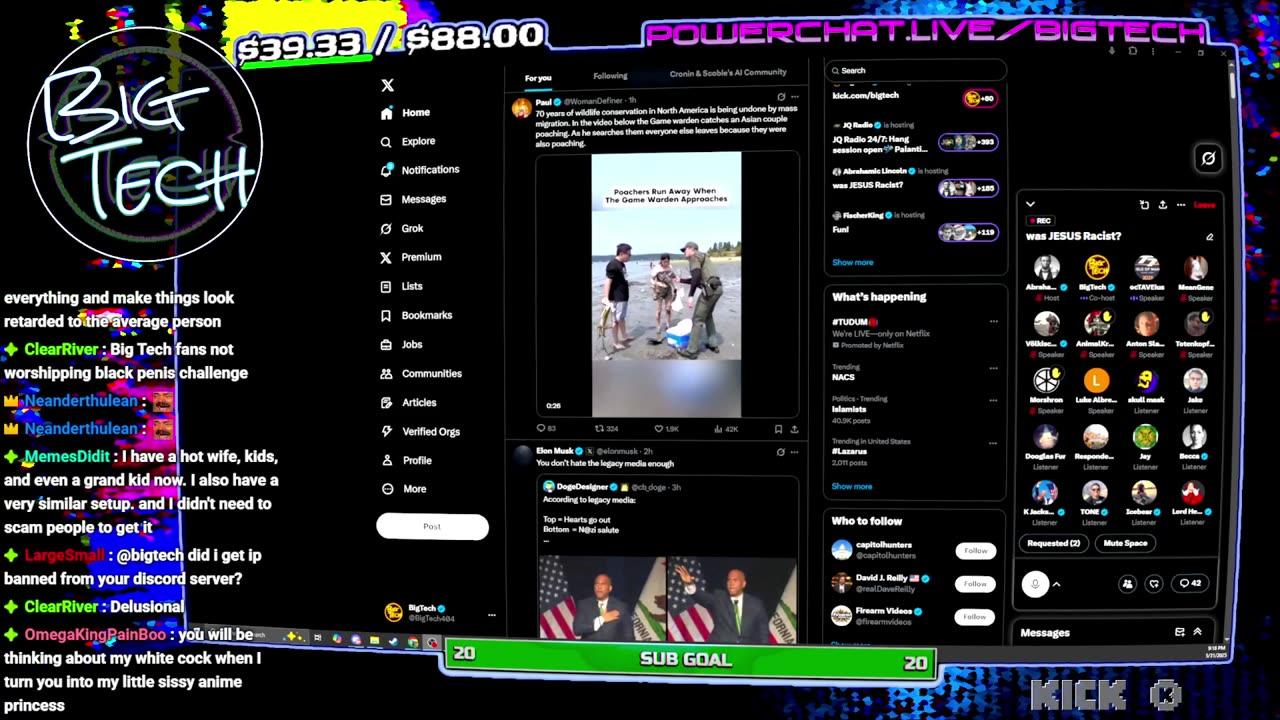Image resolution: width=1280 pixels, height=720 pixels.
Task: Bookmark Paul's post
Action: point(778,428)
